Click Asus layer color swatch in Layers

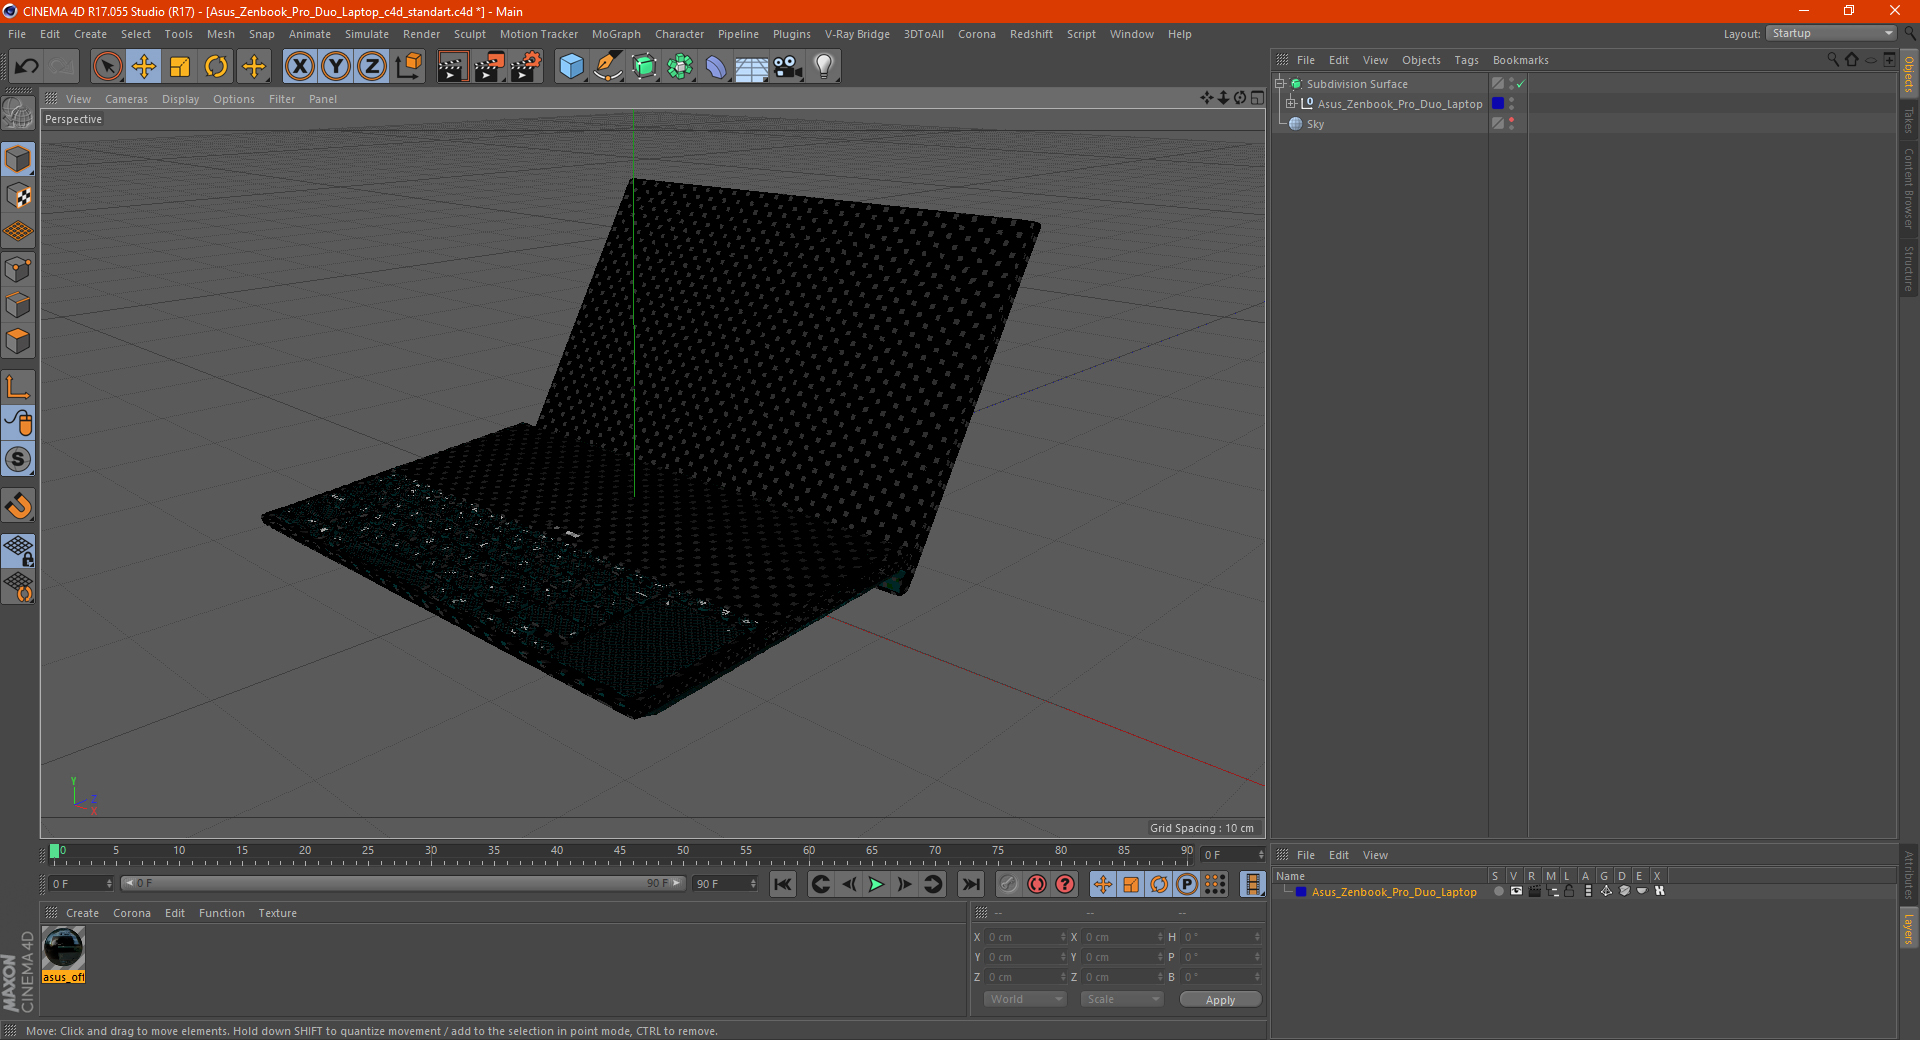pos(1300,892)
